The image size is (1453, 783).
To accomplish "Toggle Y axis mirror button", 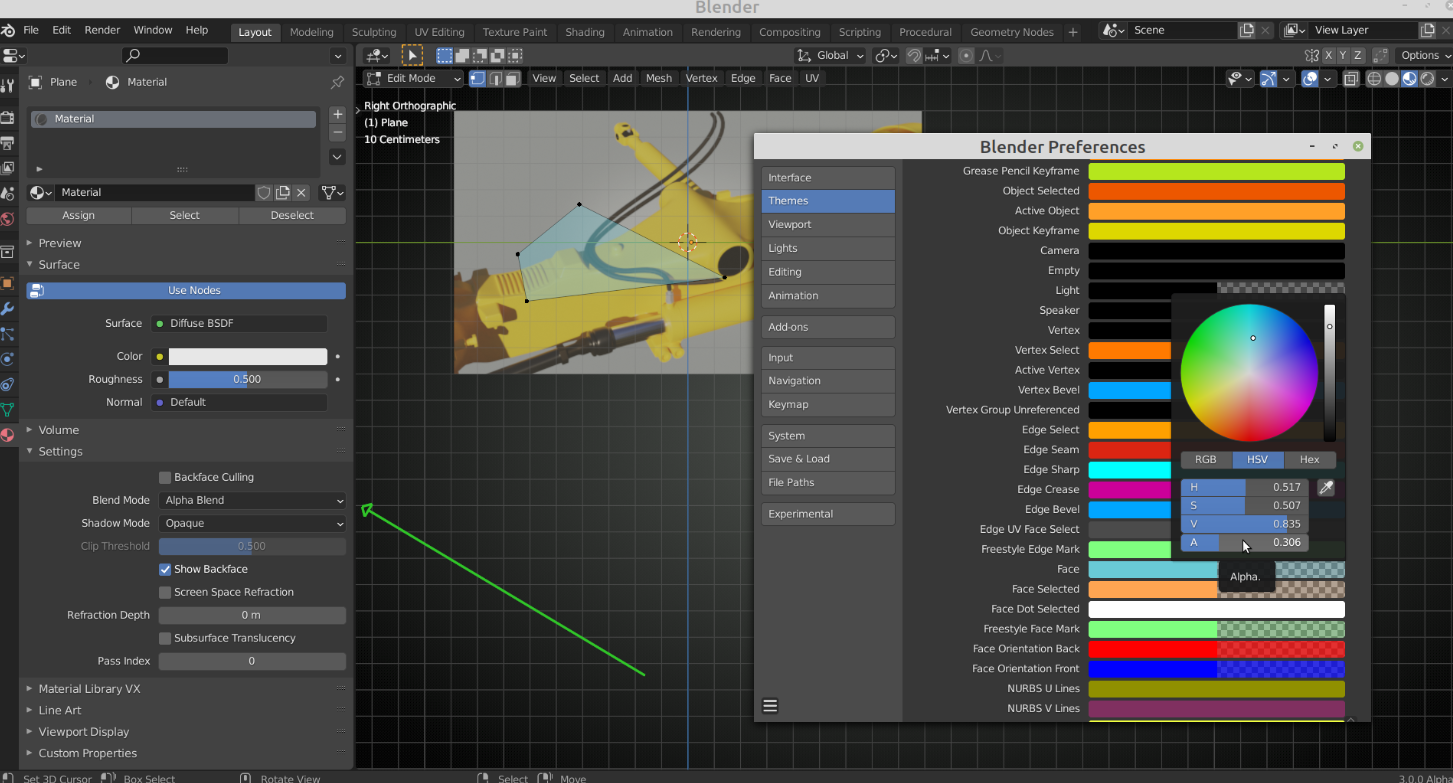I will 1344,56.
